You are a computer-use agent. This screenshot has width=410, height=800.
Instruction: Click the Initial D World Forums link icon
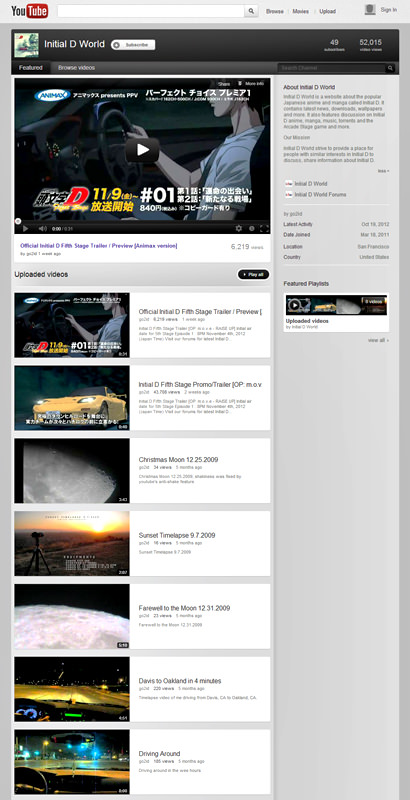pos(289,195)
